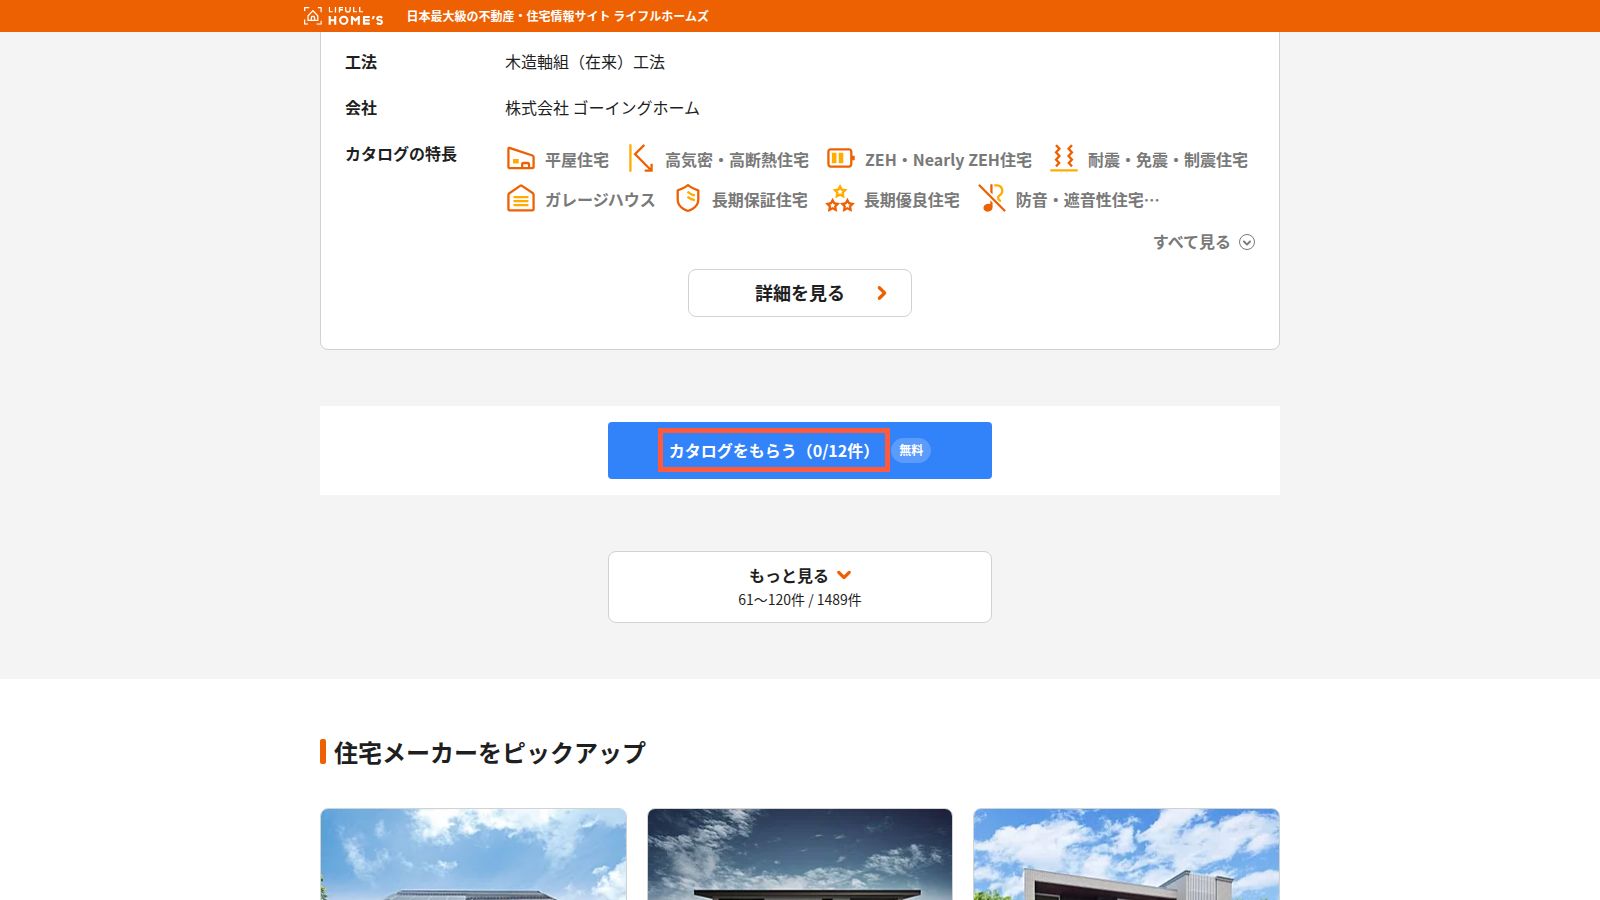Screen dimensions: 1600x900
Task: Open 詳細を見る for this catalog
Action: (x=800, y=293)
